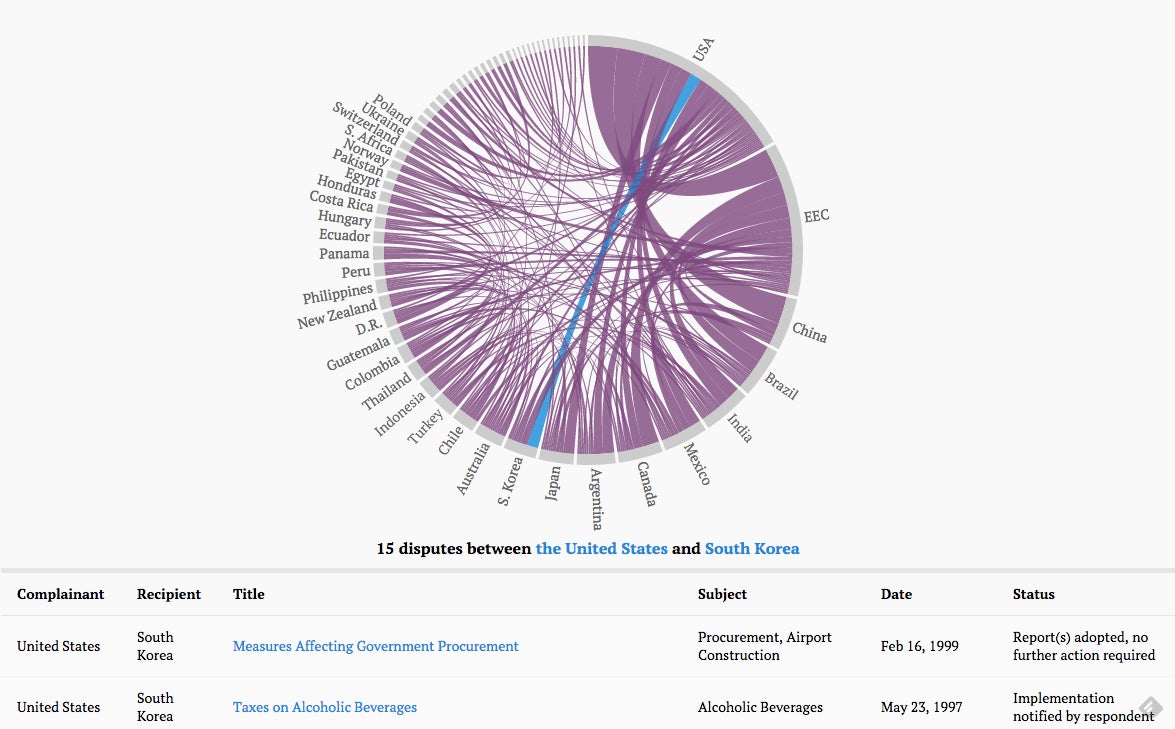Click the New Zealand label
Screen dimensions: 1175x729
(x=337, y=315)
